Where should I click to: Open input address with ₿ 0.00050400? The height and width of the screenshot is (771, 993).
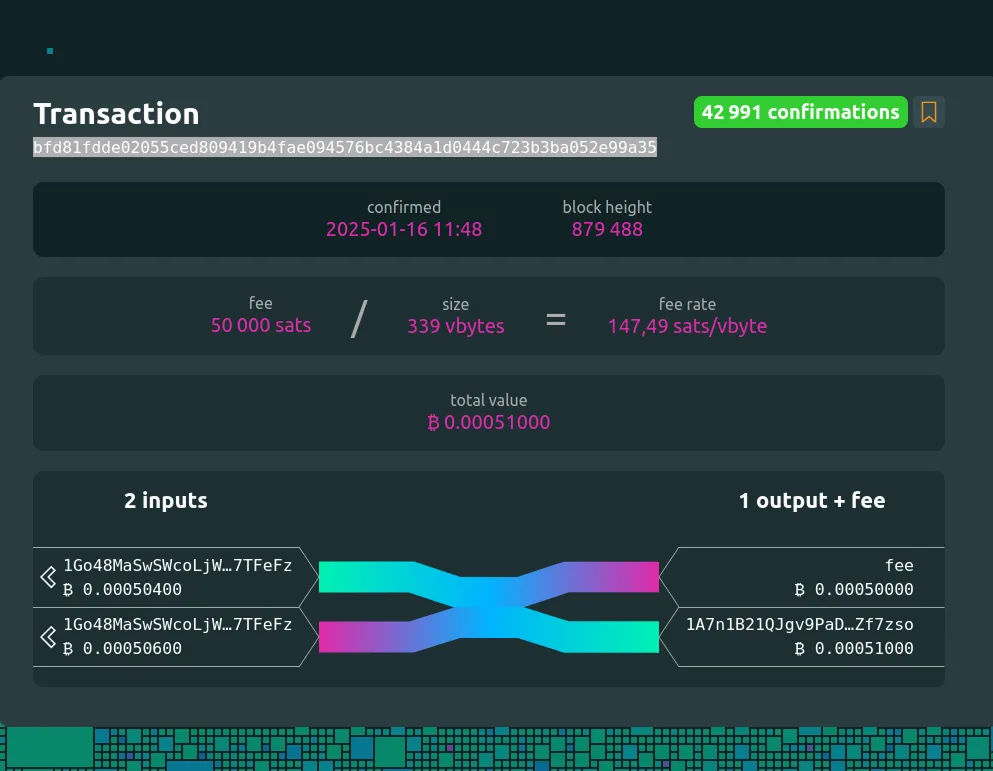coord(178,566)
